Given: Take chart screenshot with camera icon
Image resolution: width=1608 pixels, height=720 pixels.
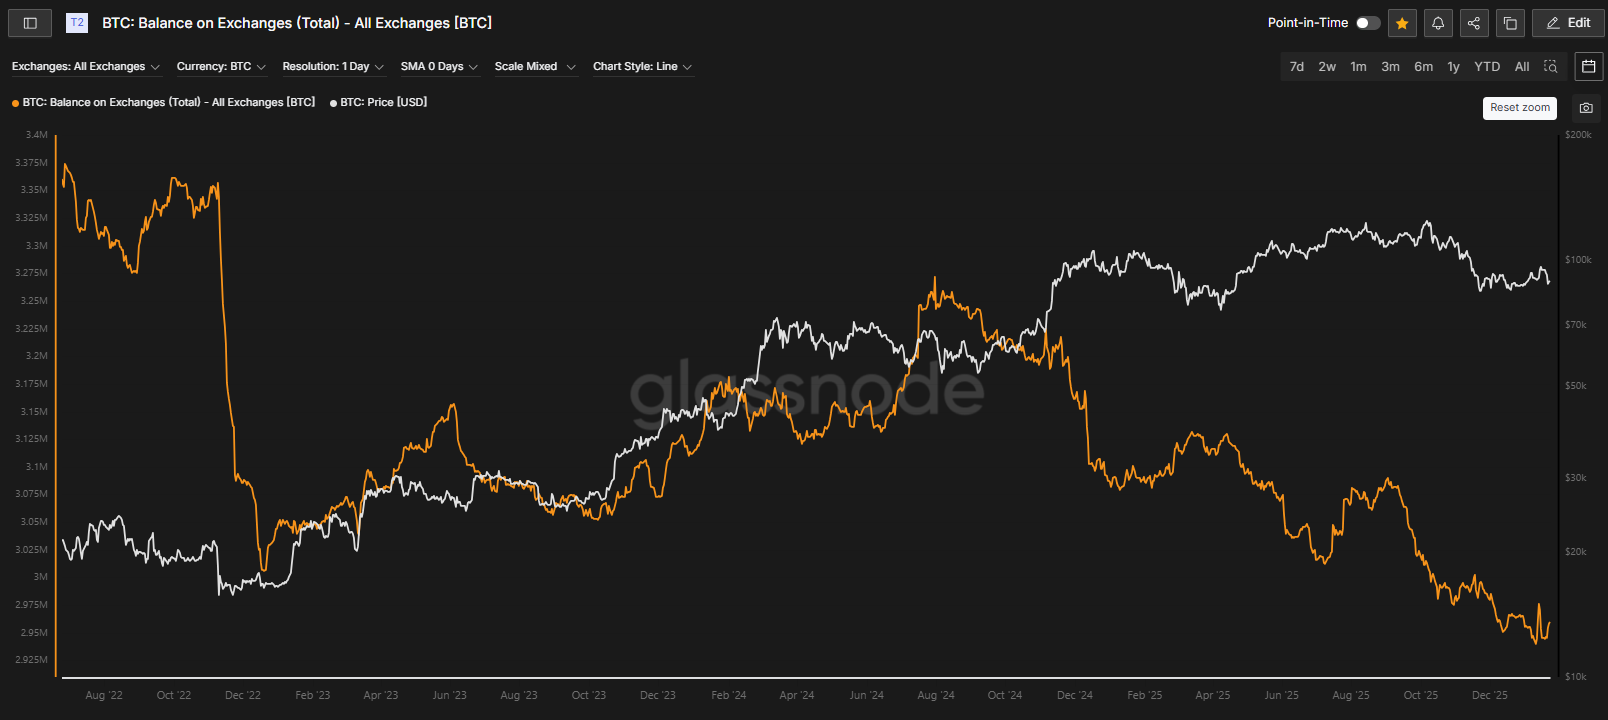Looking at the screenshot, I should click(1586, 108).
